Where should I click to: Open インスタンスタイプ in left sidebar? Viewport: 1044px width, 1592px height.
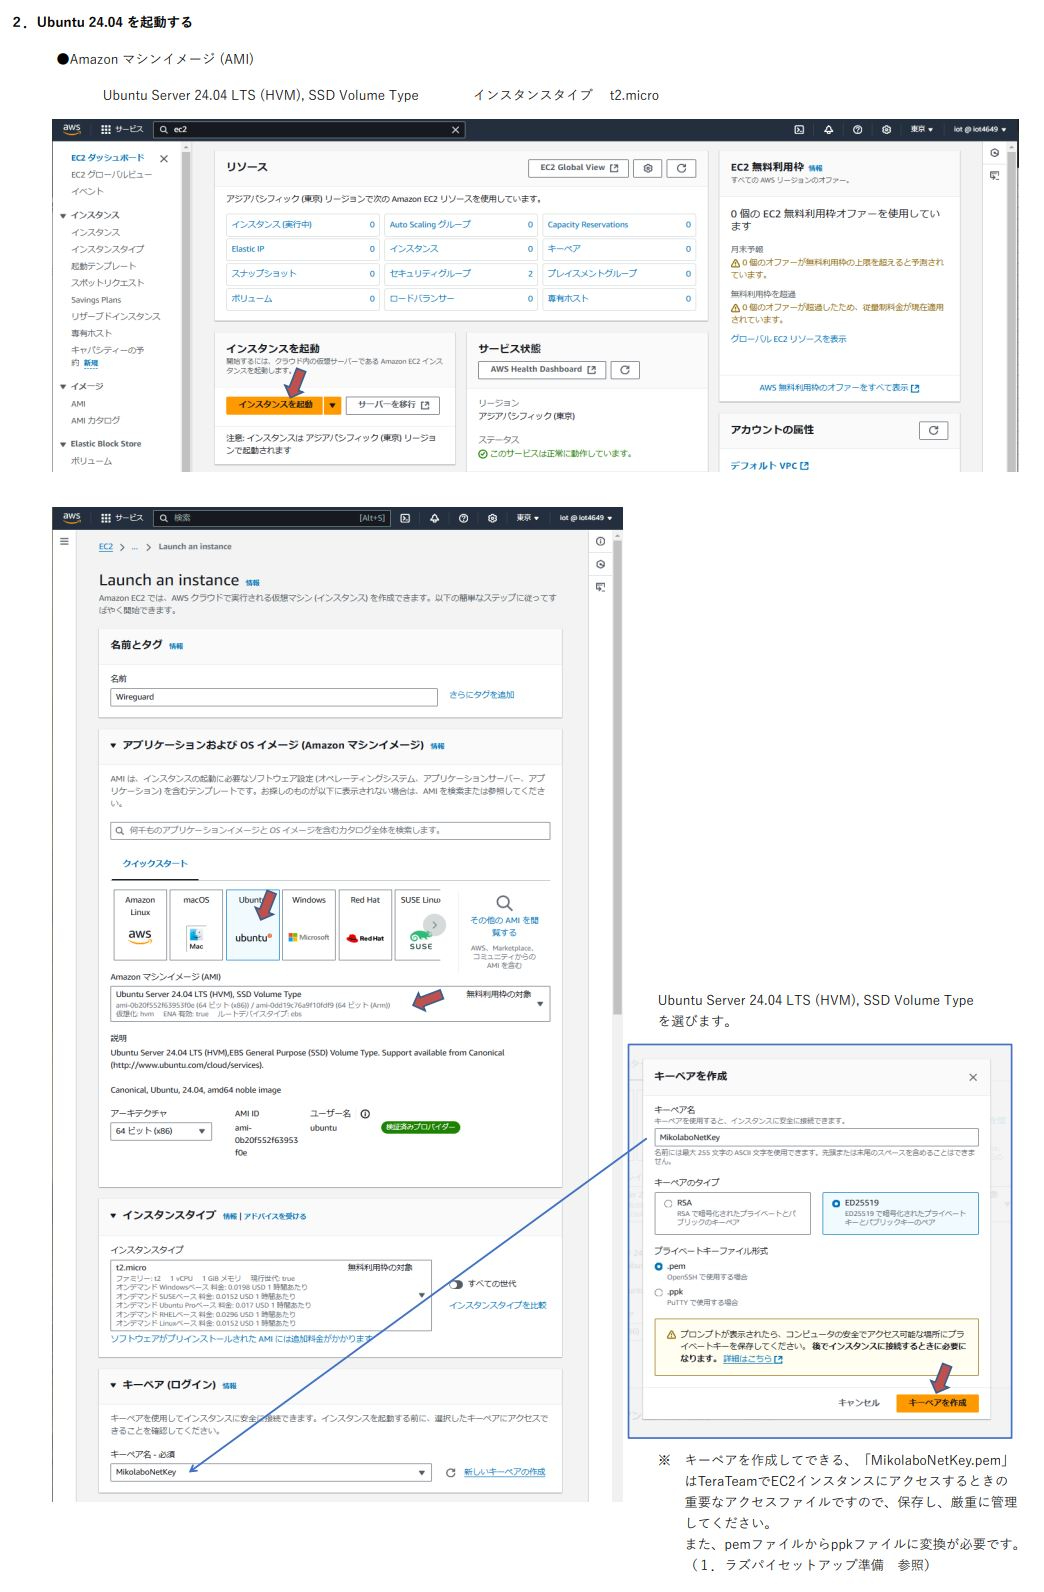tap(107, 249)
